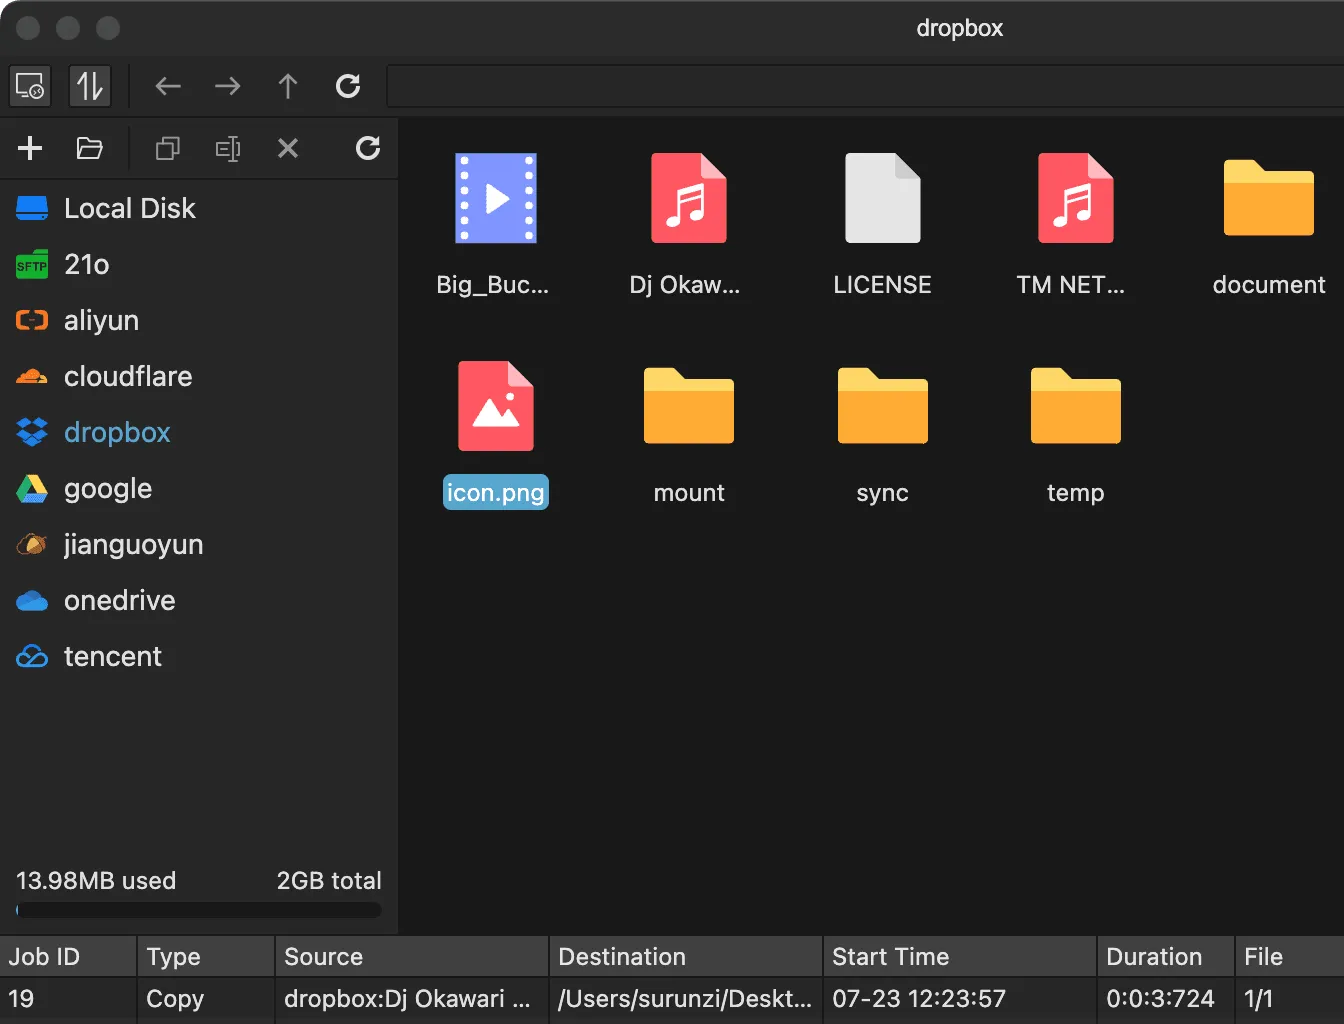1344x1024 pixels.
Task: Go forward with the right arrow
Action: [228, 86]
